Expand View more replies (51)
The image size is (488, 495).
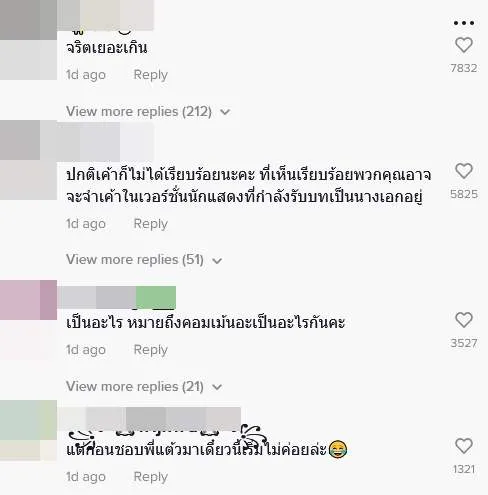coord(144,260)
